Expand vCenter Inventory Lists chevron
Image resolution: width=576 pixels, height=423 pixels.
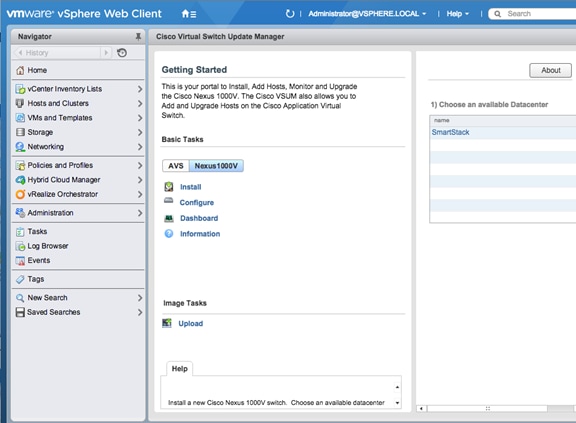(140, 89)
